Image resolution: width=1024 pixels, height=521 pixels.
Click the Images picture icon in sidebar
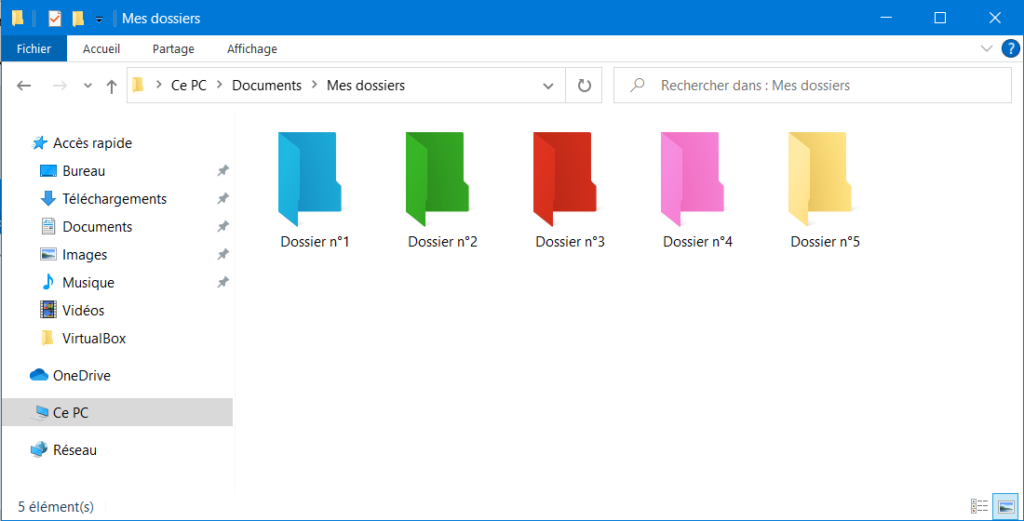[48, 255]
